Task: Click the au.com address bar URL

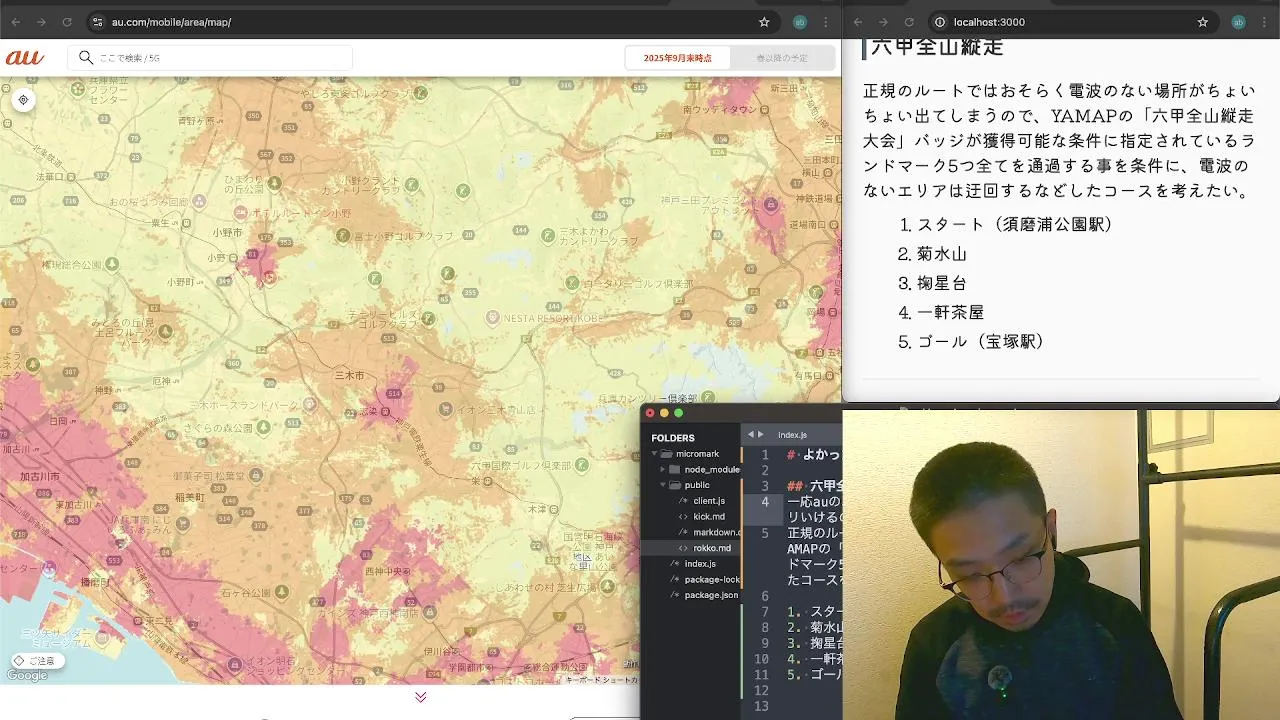Action: click(171, 22)
